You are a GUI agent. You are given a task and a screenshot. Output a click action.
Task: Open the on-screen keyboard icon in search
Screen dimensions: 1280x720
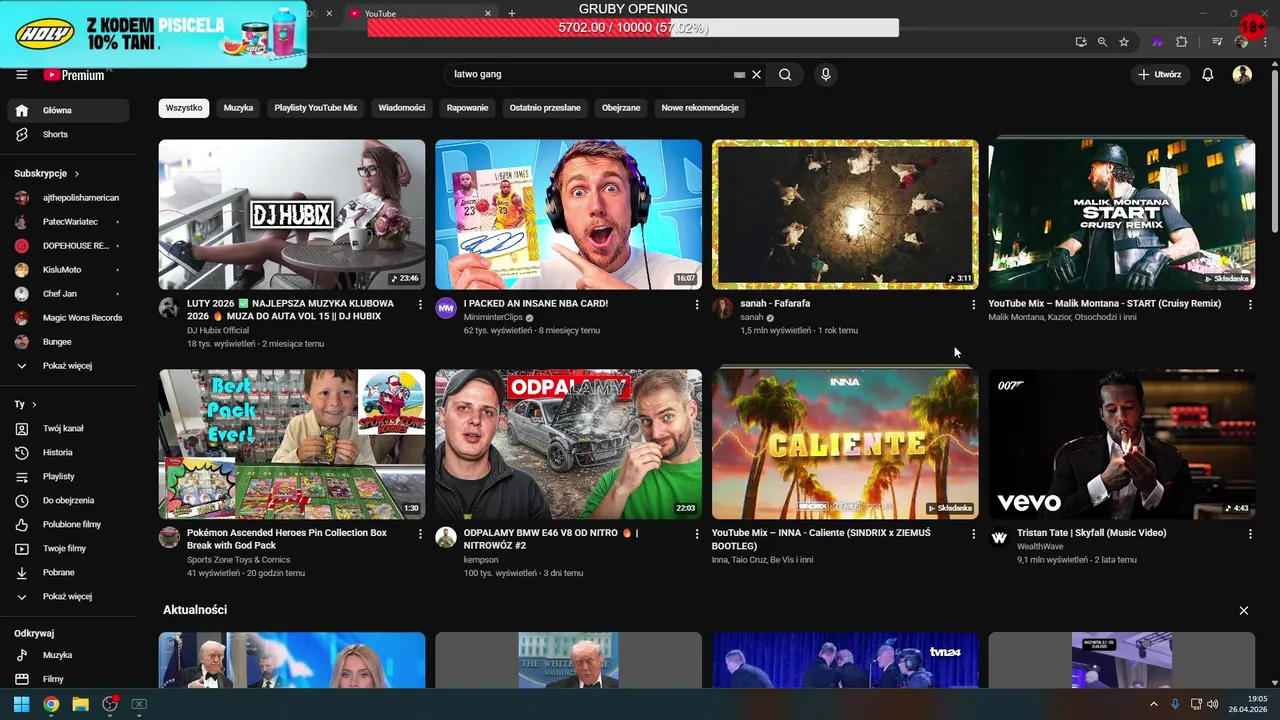(739, 75)
